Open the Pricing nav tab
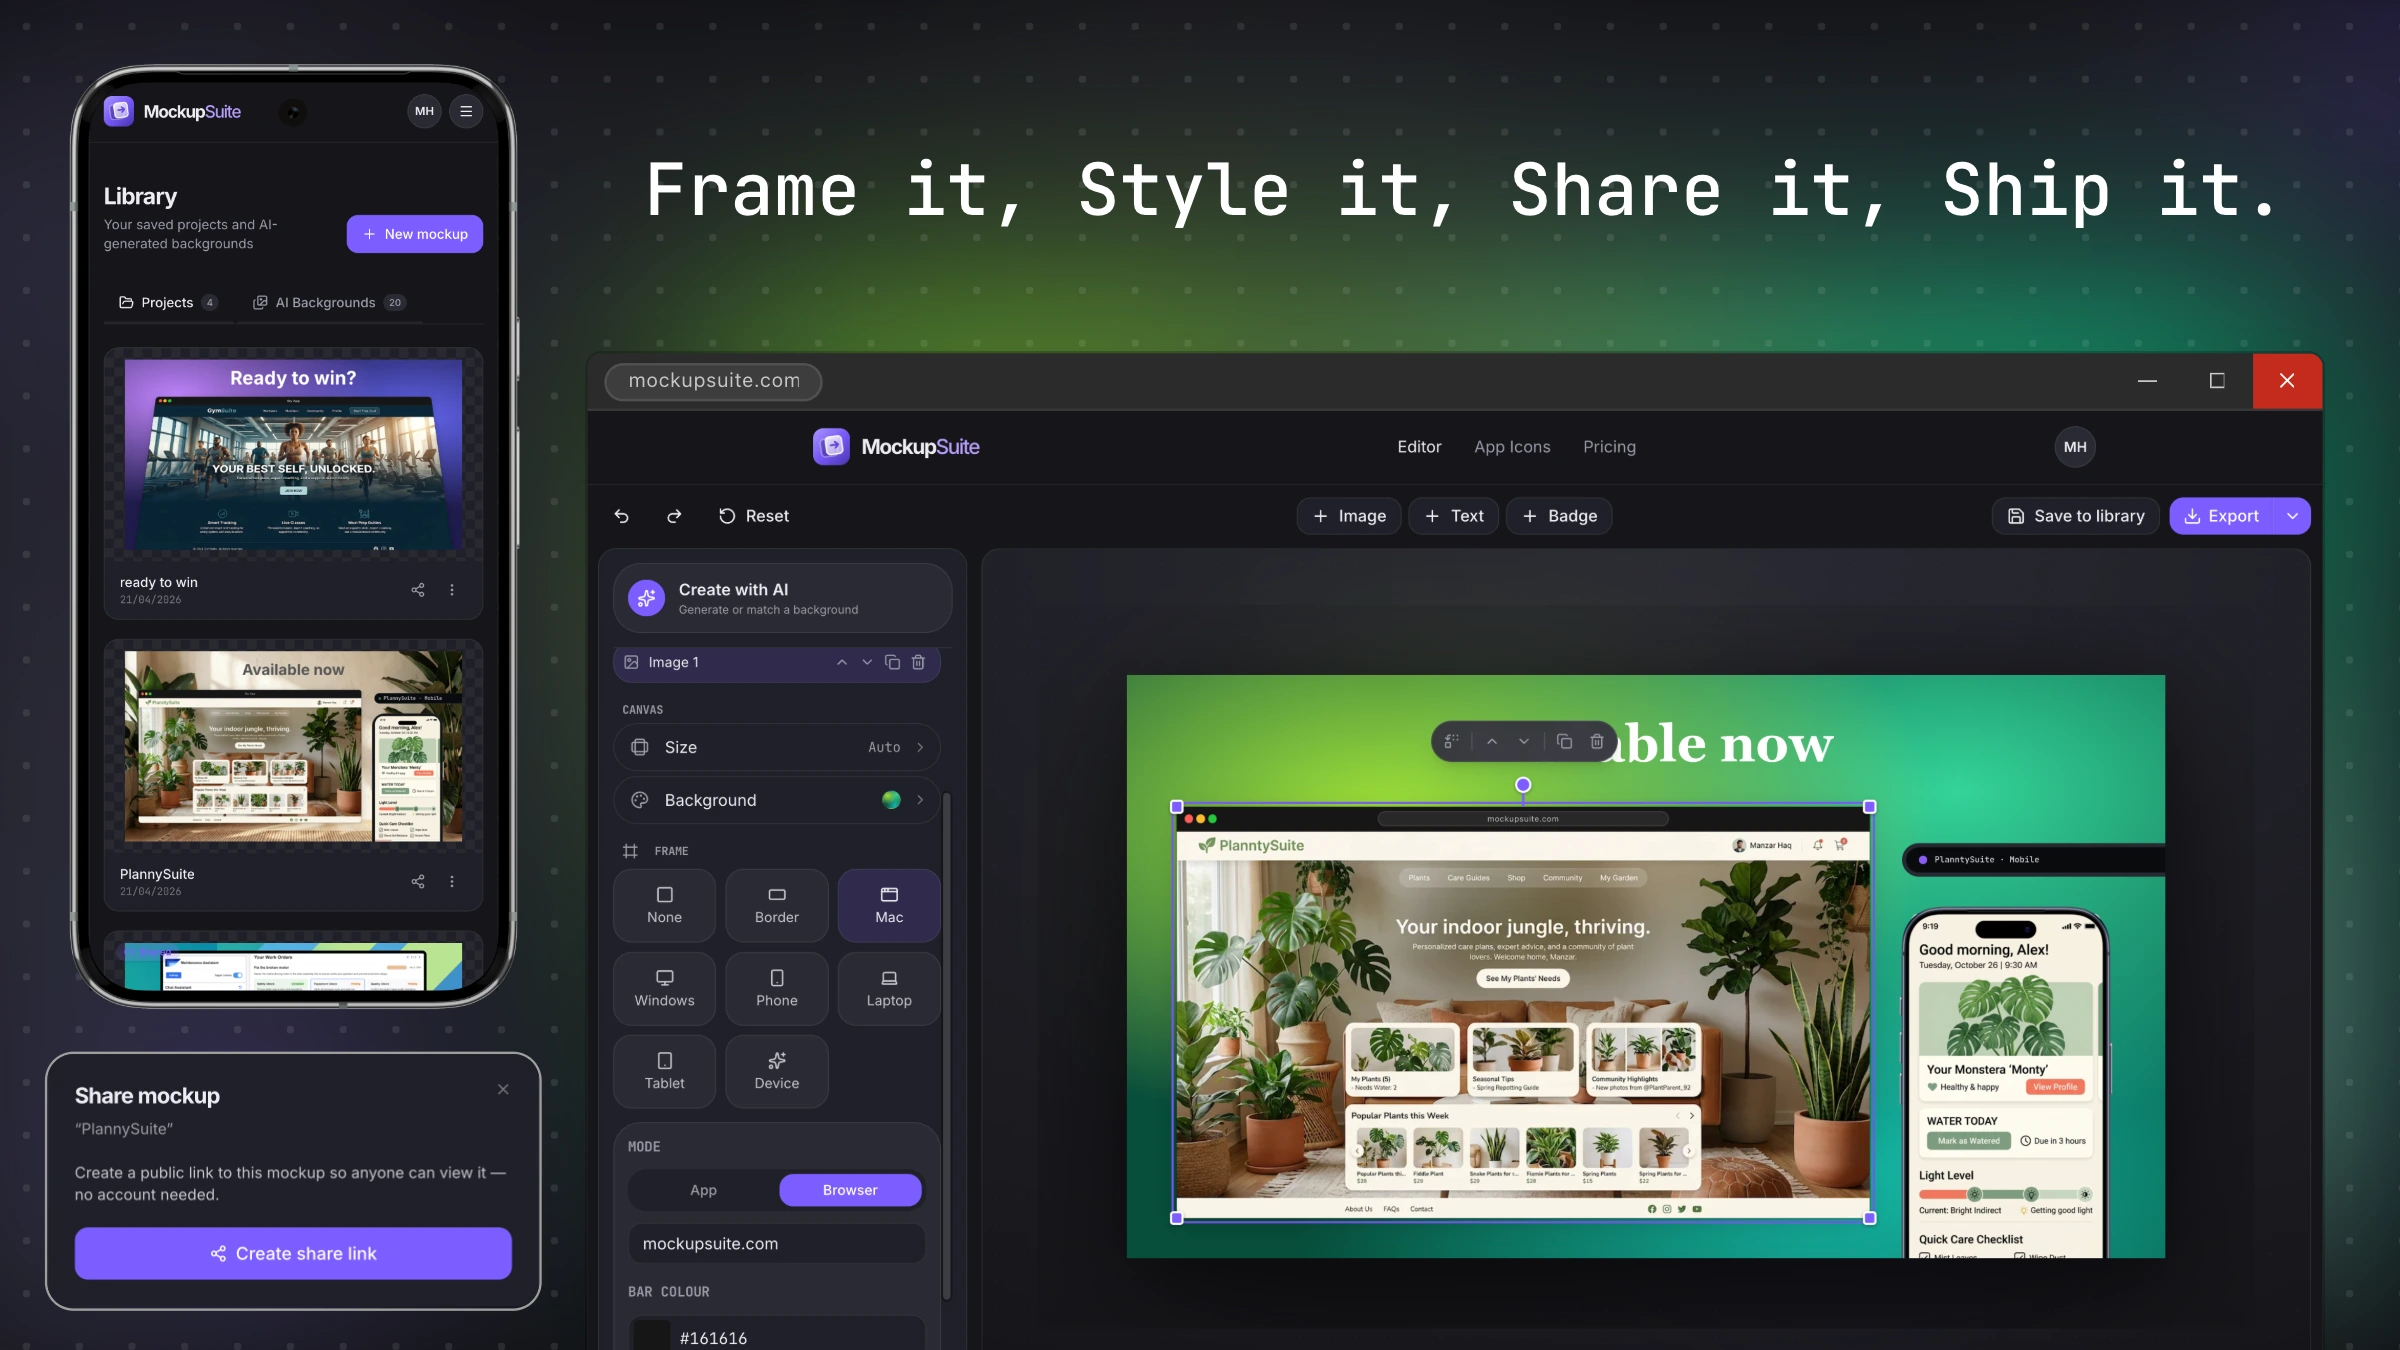 1609,447
